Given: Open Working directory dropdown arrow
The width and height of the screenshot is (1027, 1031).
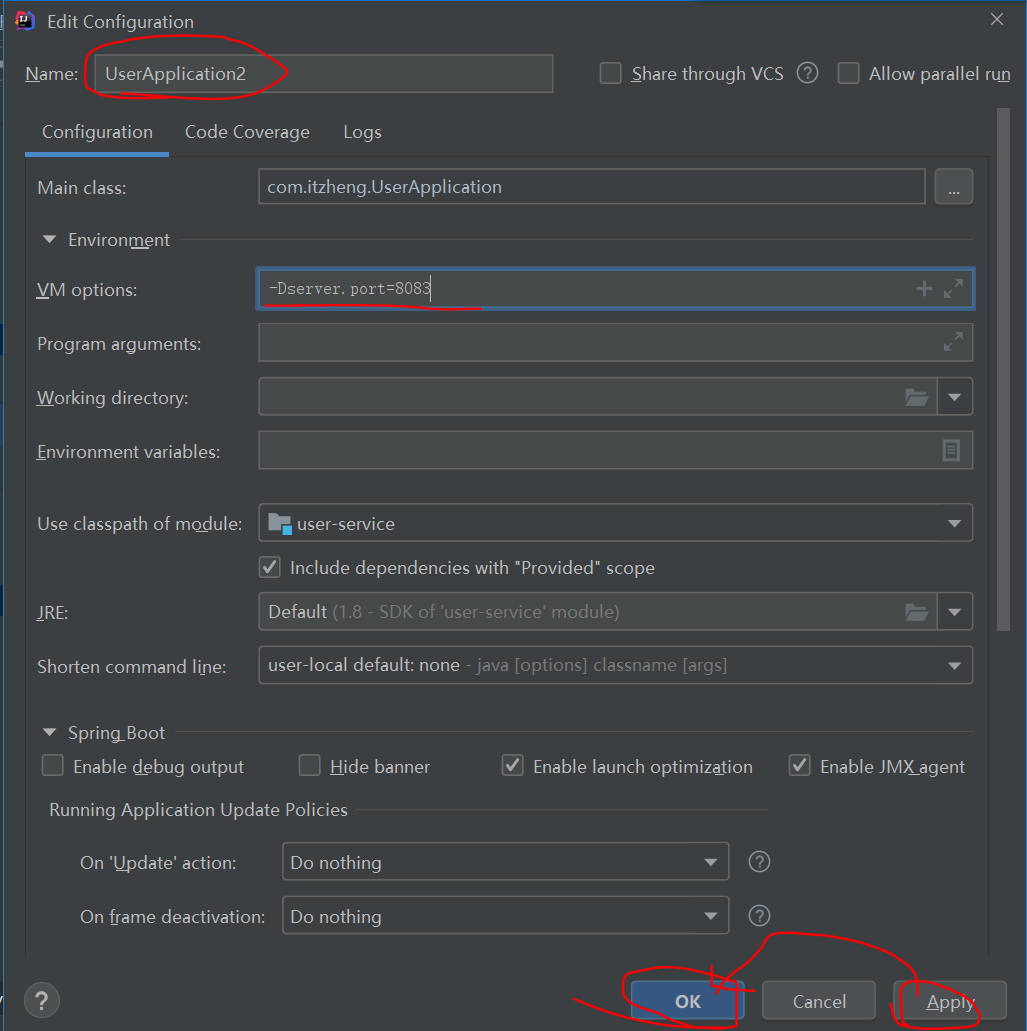Looking at the screenshot, I should [955, 396].
